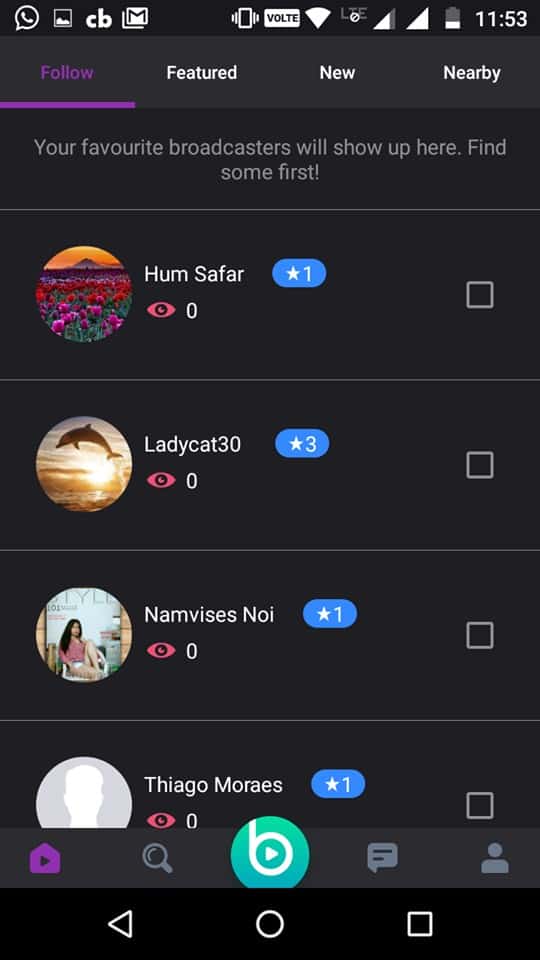Open Hum Safar's tulip field avatar
The width and height of the screenshot is (540, 960).
tap(84, 294)
